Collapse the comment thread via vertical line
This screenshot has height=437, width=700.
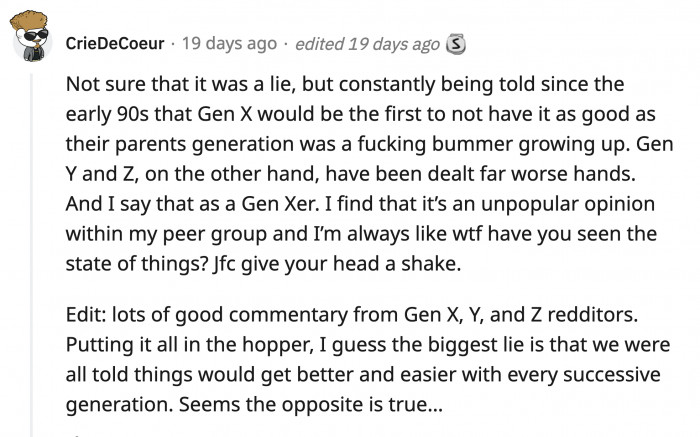click(x=31, y=250)
